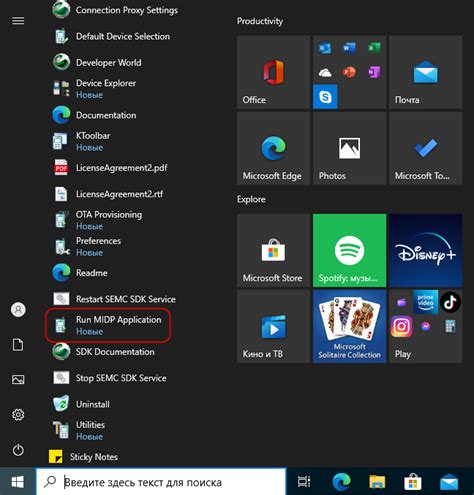
Task: Open Settings gear in Start sidebar
Action: click(18, 415)
